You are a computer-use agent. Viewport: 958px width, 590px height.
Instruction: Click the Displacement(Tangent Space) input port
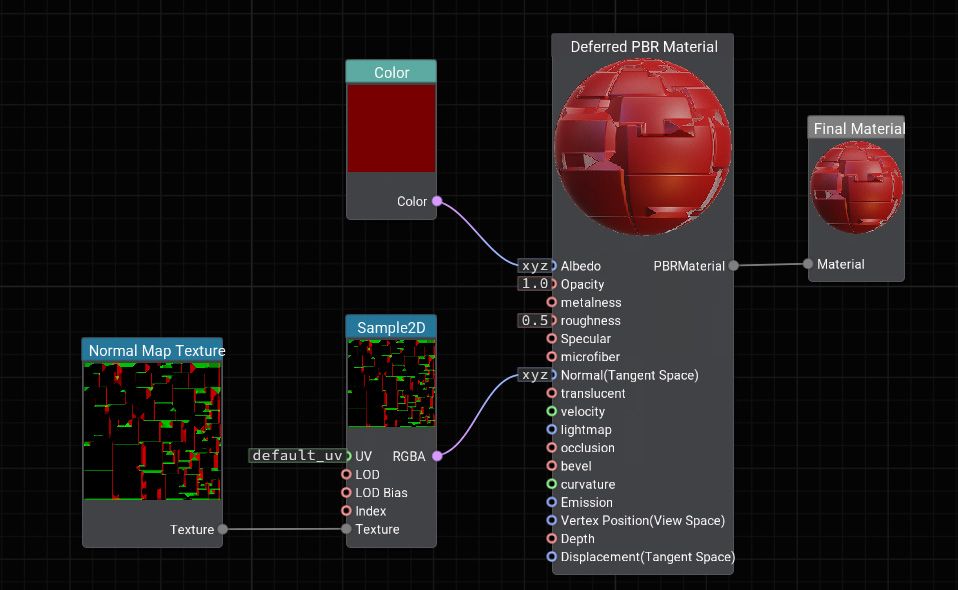pyautogui.click(x=552, y=556)
